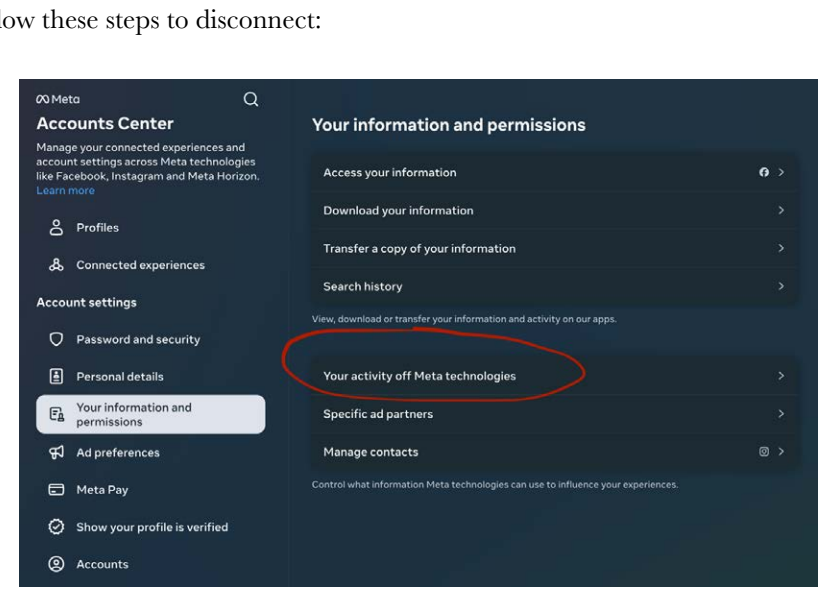Click the verified badge icon

56,527
